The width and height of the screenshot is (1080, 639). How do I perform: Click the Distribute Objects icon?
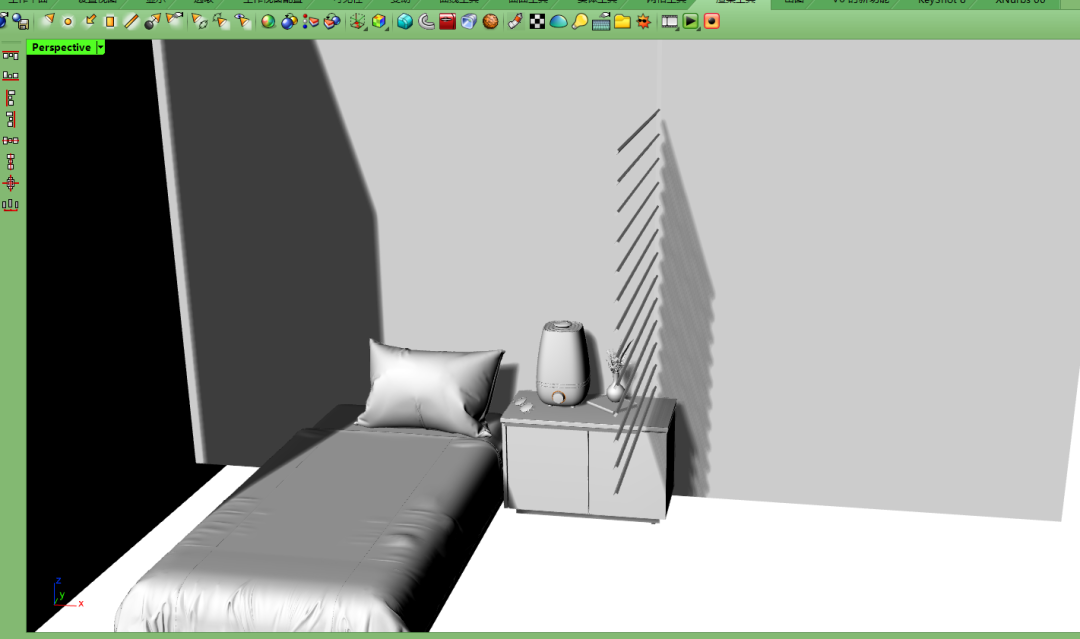(x=11, y=205)
